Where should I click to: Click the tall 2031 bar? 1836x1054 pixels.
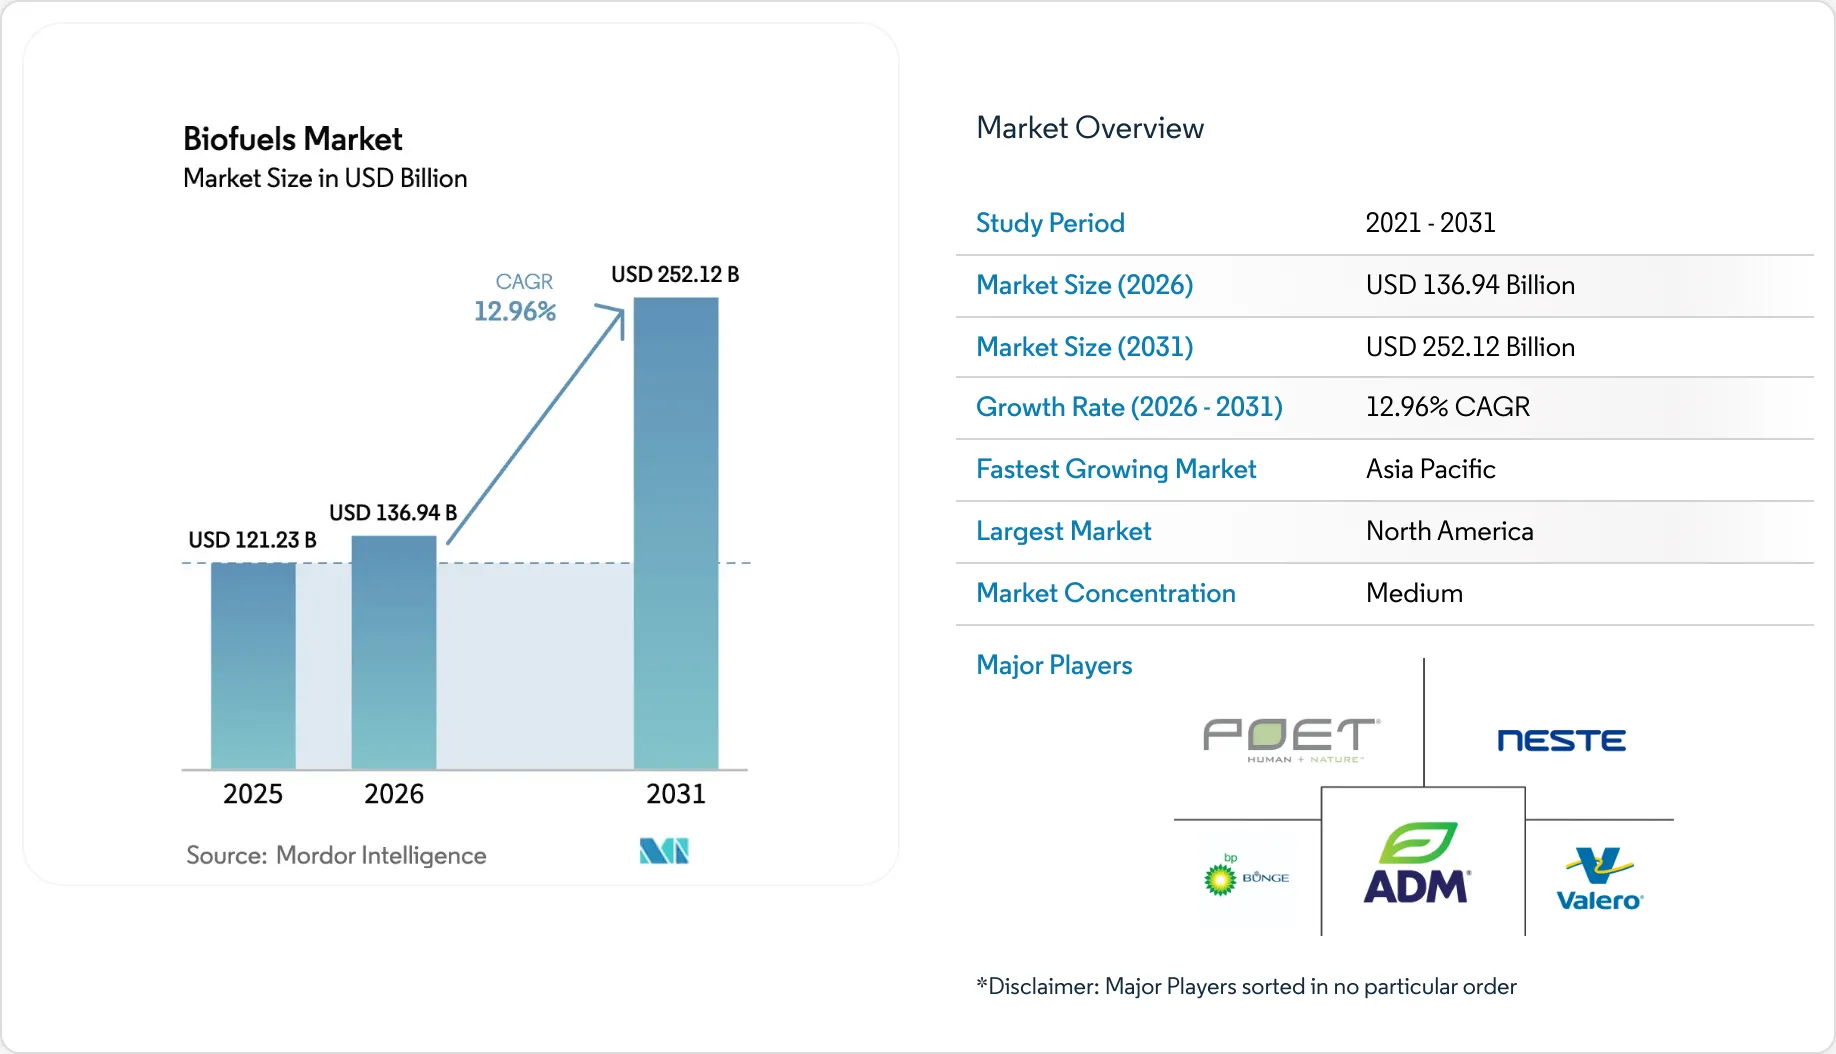click(676, 533)
